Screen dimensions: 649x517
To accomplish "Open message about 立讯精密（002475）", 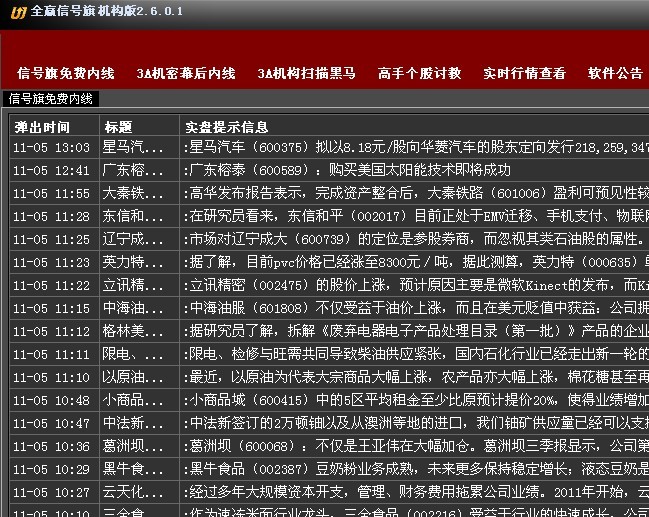I will point(414,285).
